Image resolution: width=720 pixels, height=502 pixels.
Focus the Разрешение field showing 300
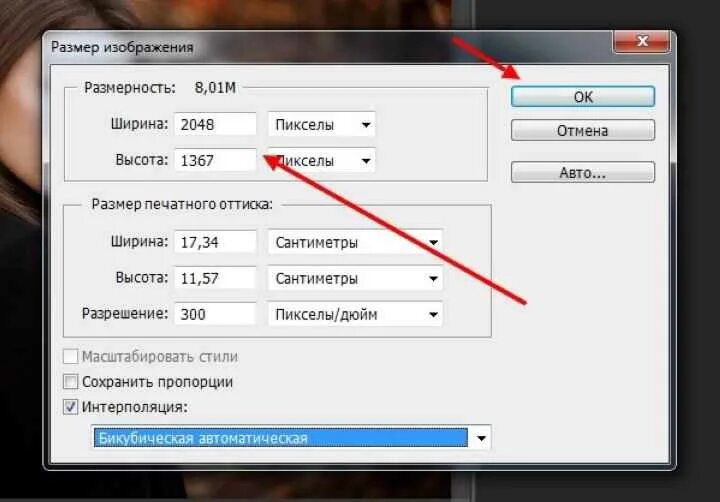[x=215, y=314]
